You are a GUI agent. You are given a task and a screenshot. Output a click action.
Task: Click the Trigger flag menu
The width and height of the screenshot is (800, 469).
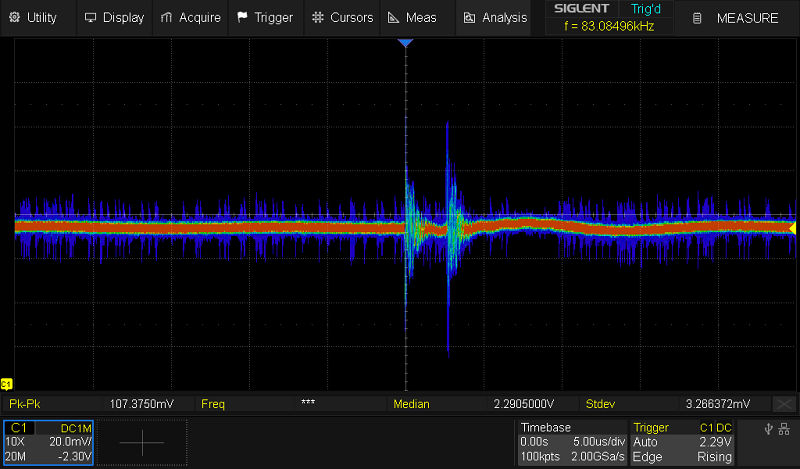(x=265, y=17)
